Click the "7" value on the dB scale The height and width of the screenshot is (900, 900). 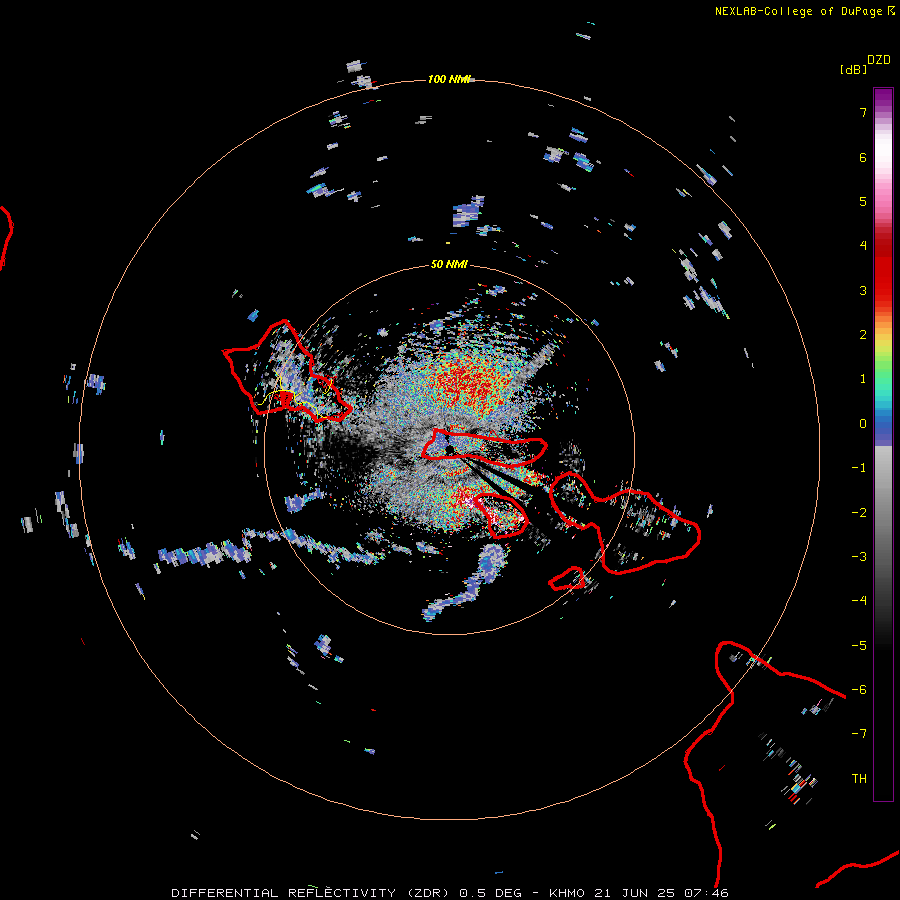coord(863,112)
